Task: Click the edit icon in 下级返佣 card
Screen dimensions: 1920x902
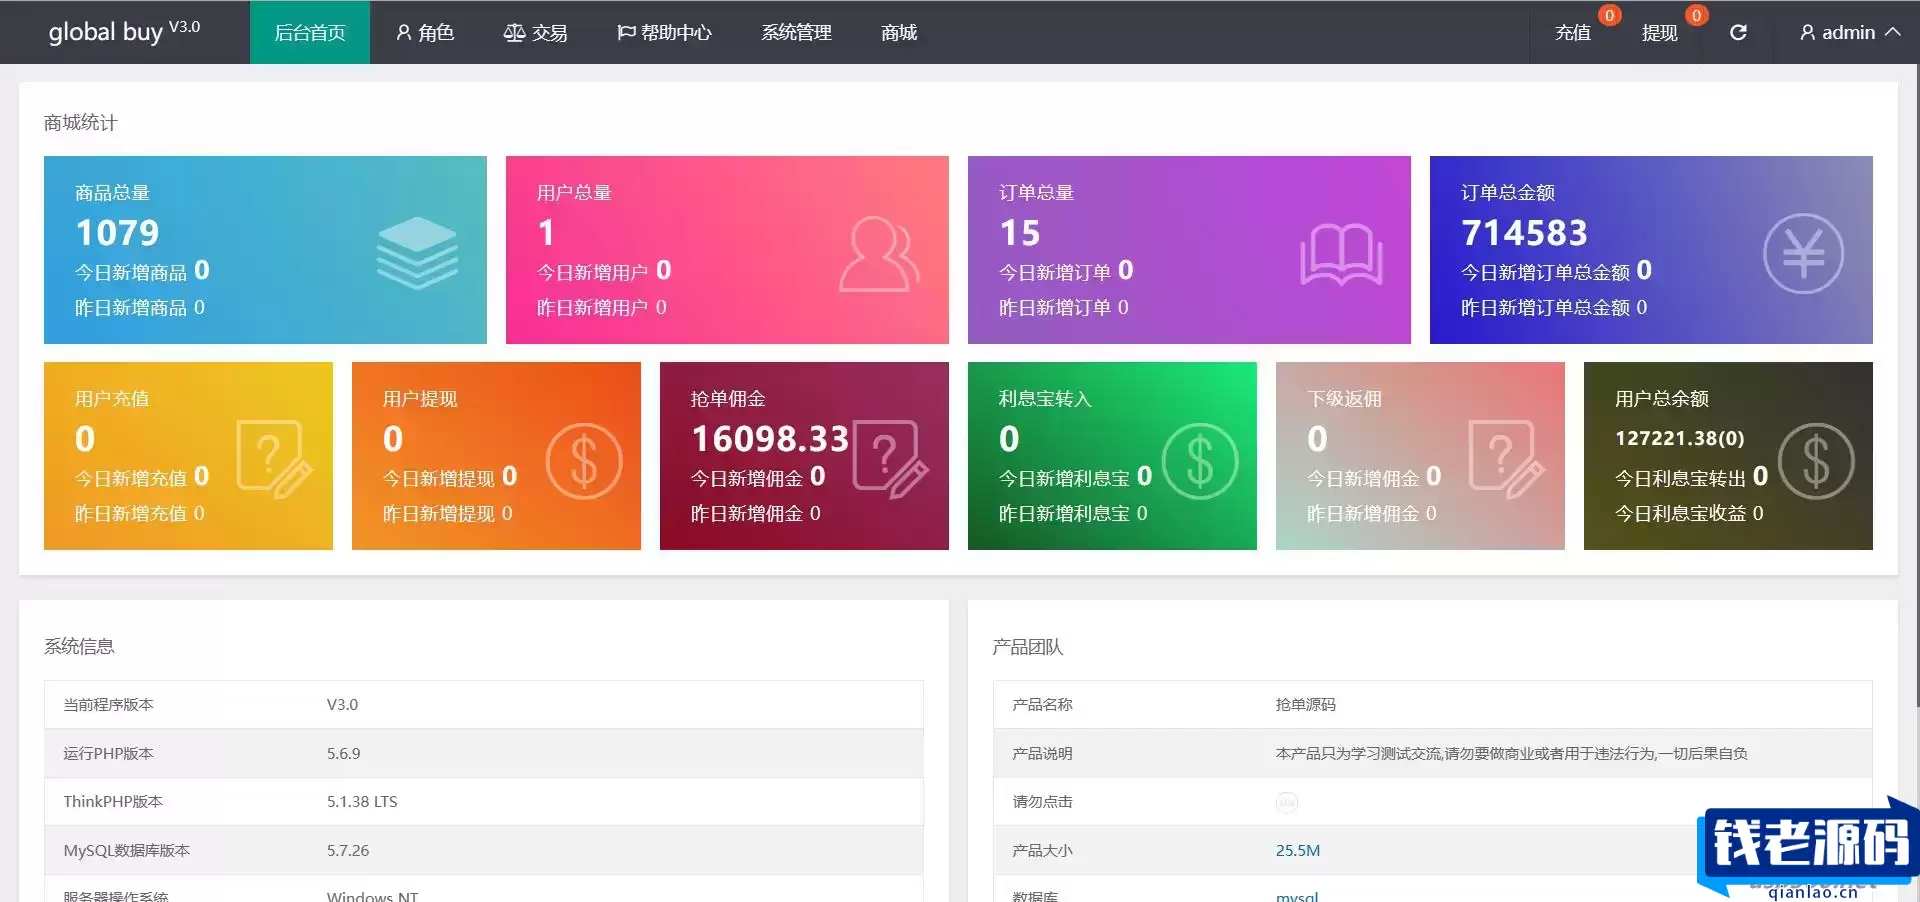Action: click(1506, 459)
